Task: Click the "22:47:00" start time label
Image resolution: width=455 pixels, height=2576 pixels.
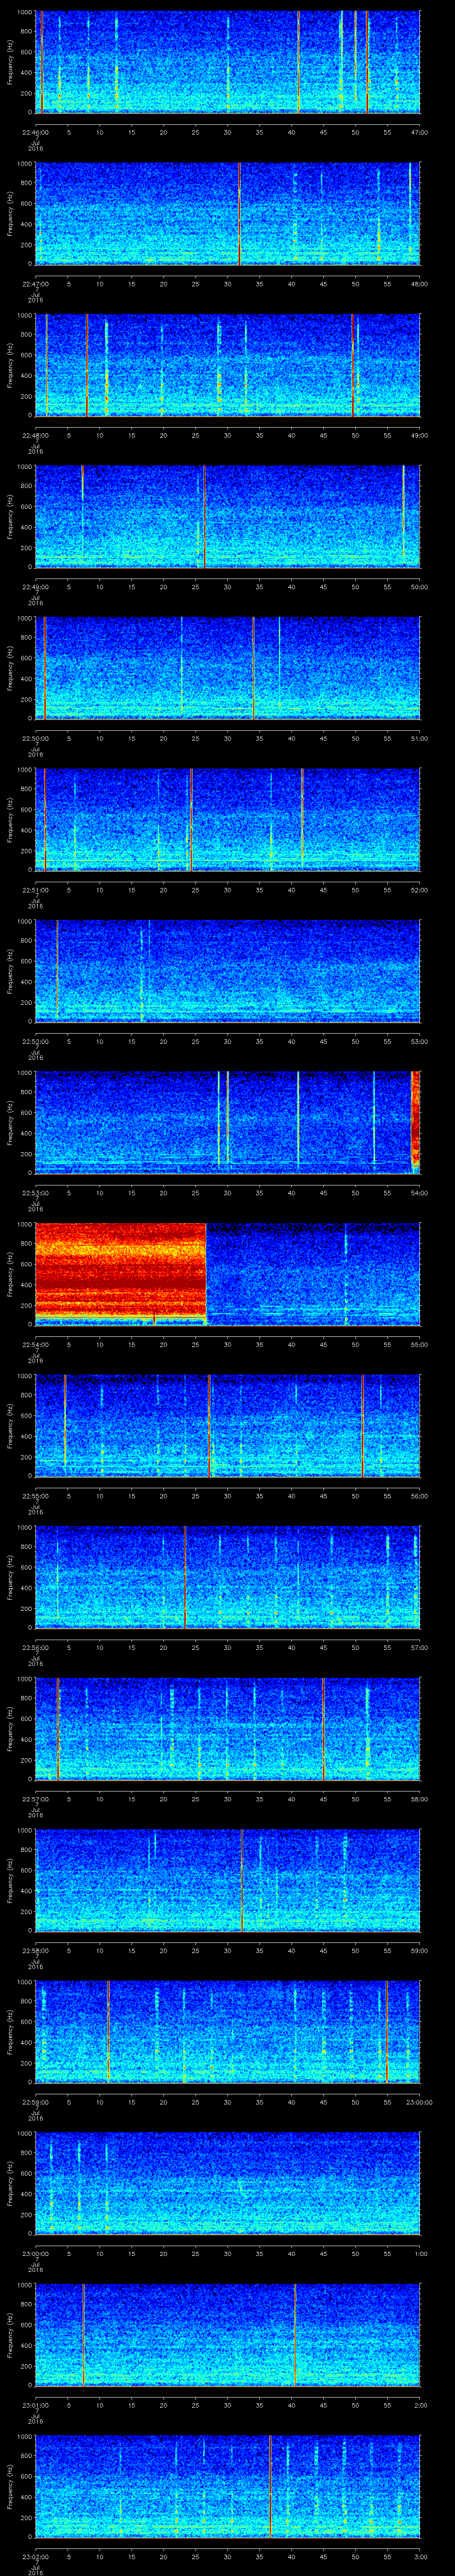Action: [x=35, y=284]
